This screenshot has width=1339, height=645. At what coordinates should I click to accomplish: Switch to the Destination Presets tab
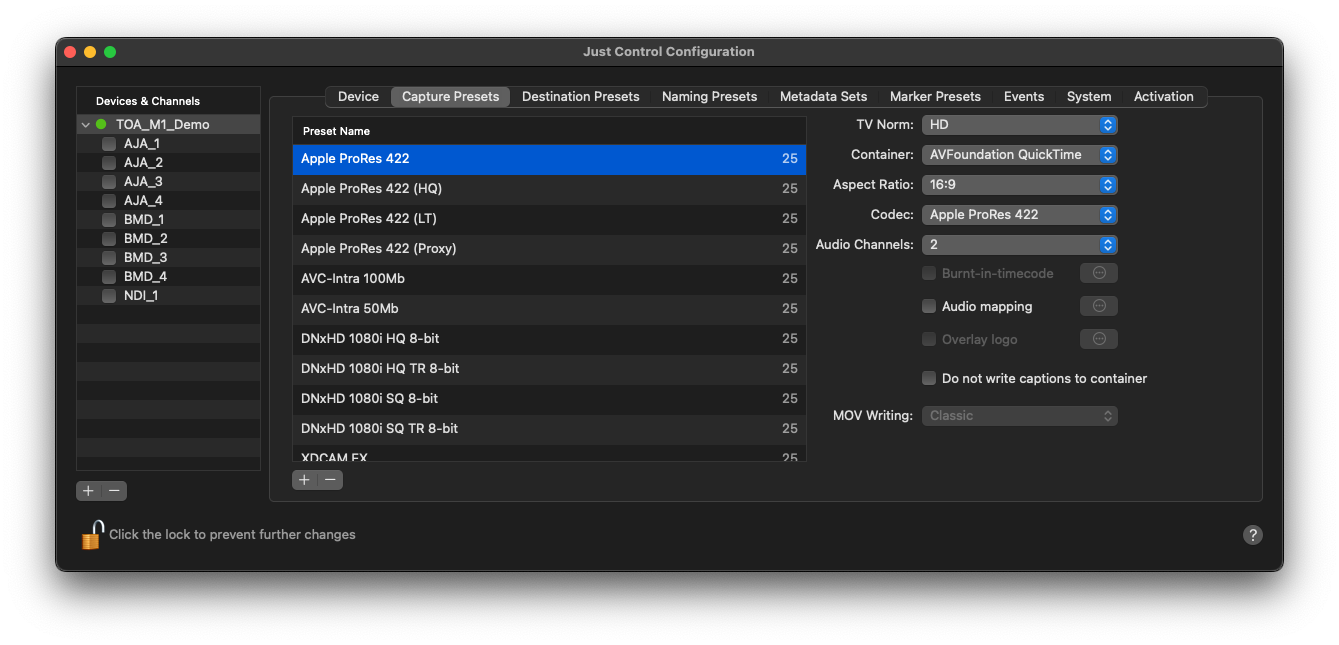point(581,97)
